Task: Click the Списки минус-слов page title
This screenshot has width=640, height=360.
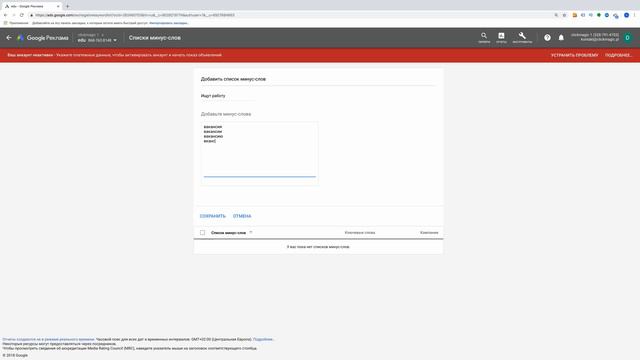Action: pyautogui.click(x=155, y=38)
